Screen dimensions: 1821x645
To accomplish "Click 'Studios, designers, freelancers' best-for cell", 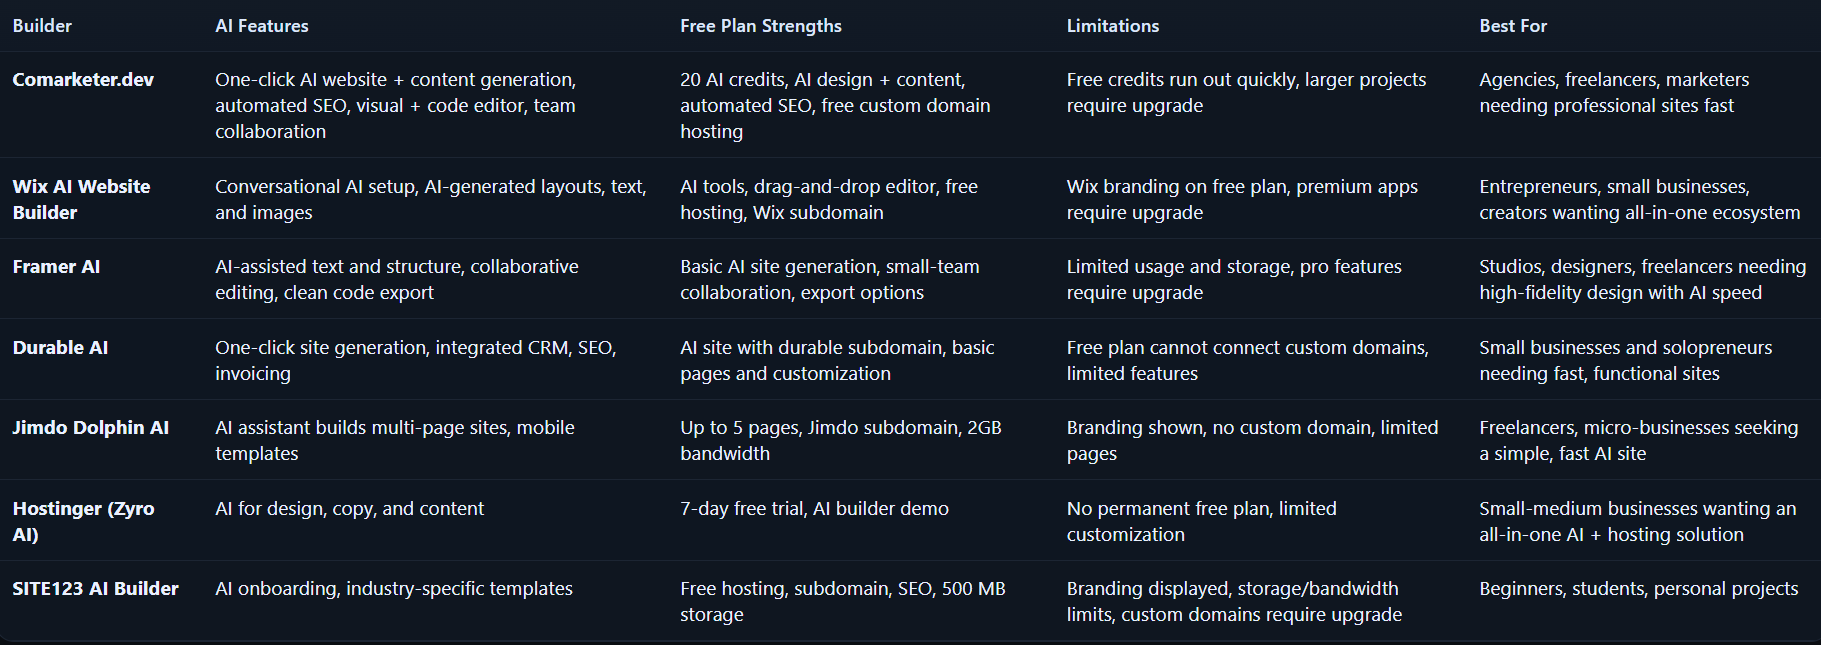I will tap(1642, 279).
